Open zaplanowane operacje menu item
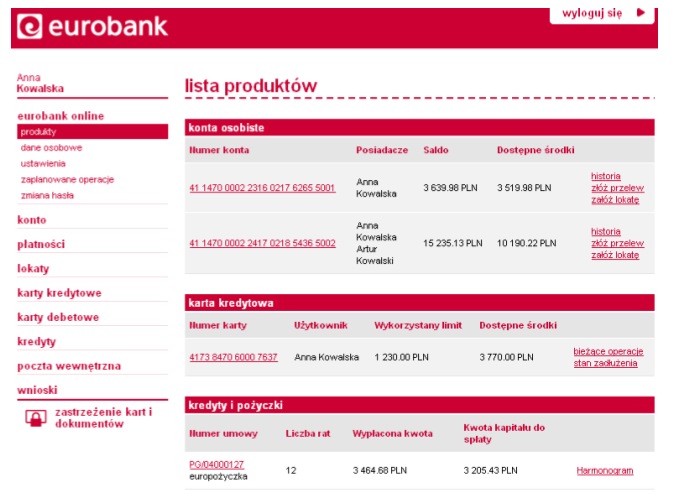The image size is (678, 502). click(x=67, y=179)
